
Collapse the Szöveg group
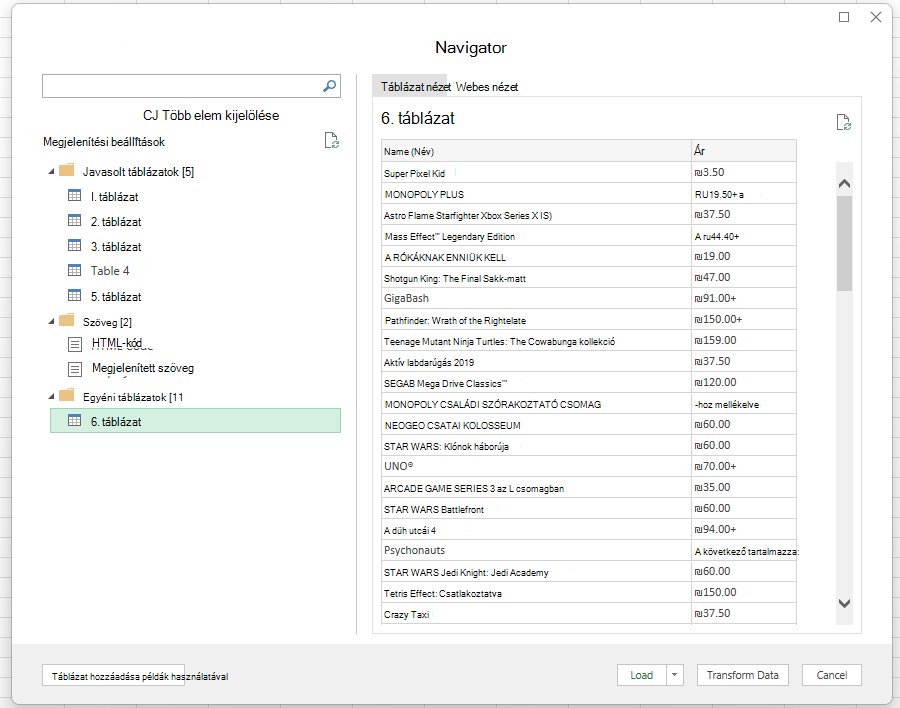[51, 322]
